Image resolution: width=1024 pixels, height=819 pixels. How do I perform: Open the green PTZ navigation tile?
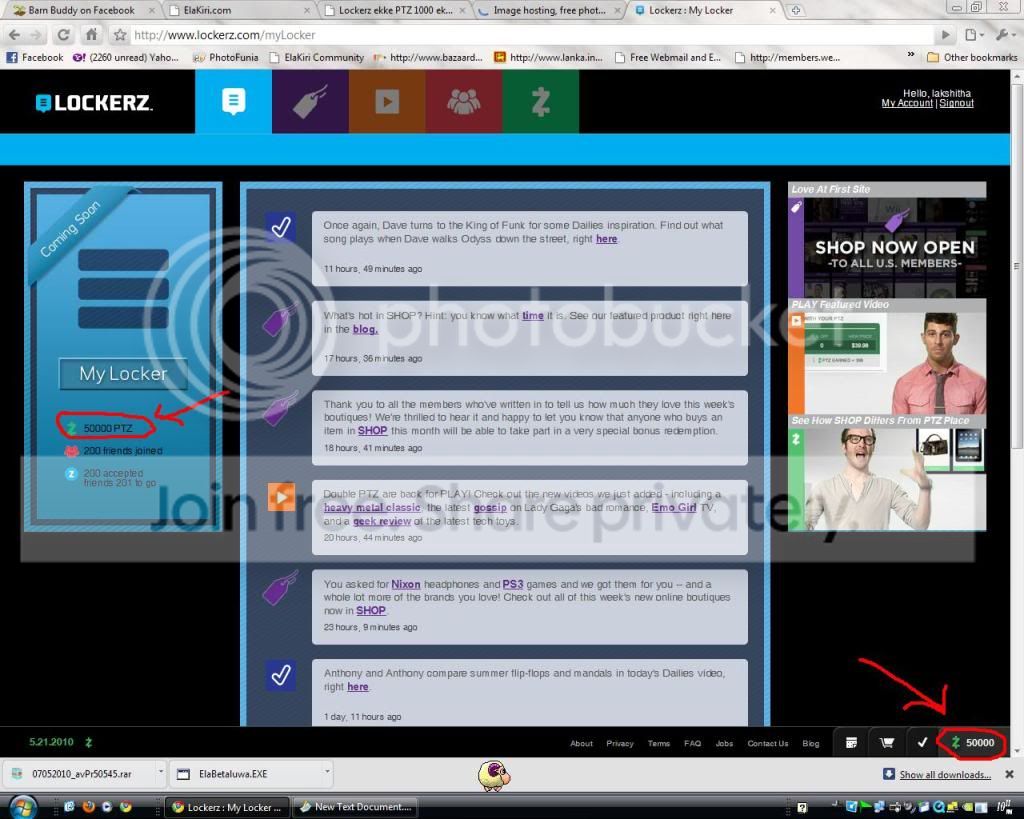point(540,101)
